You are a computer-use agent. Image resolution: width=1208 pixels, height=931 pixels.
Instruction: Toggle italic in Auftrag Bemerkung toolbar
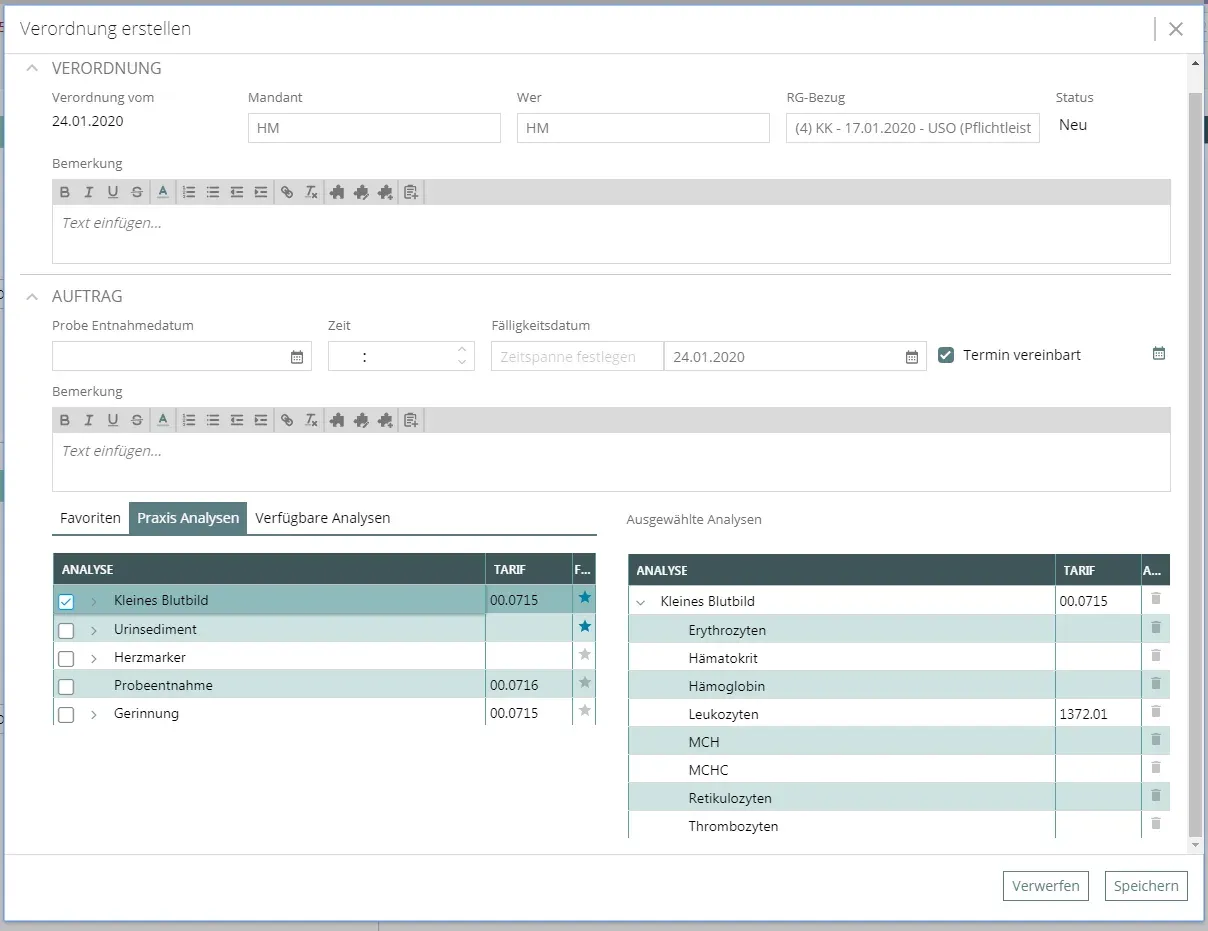click(x=89, y=420)
